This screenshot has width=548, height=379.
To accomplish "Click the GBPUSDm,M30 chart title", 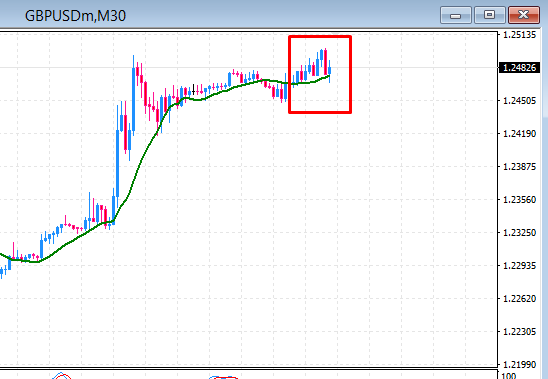I will (75, 16).
